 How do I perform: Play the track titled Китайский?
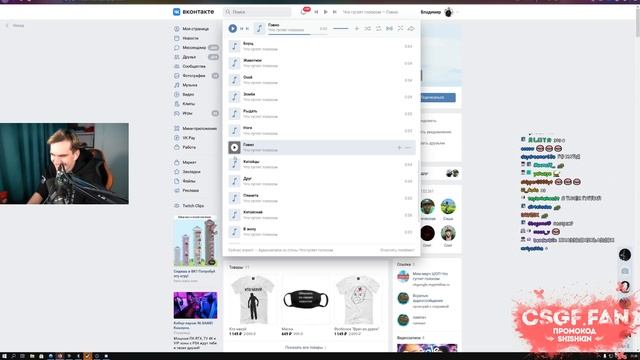click(322, 215)
